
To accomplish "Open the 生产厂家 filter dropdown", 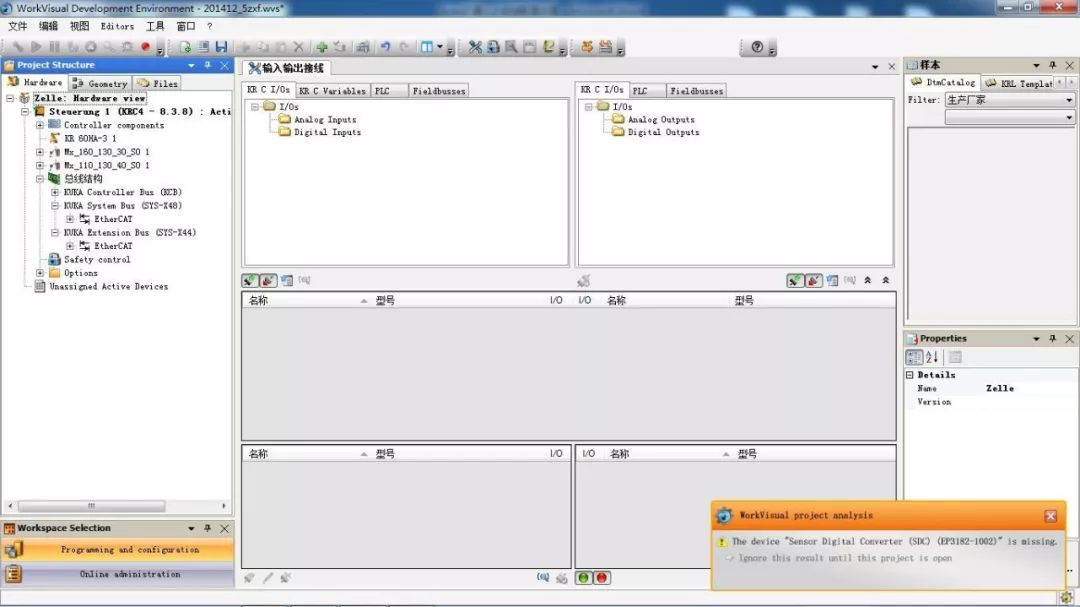I will 1069,100.
